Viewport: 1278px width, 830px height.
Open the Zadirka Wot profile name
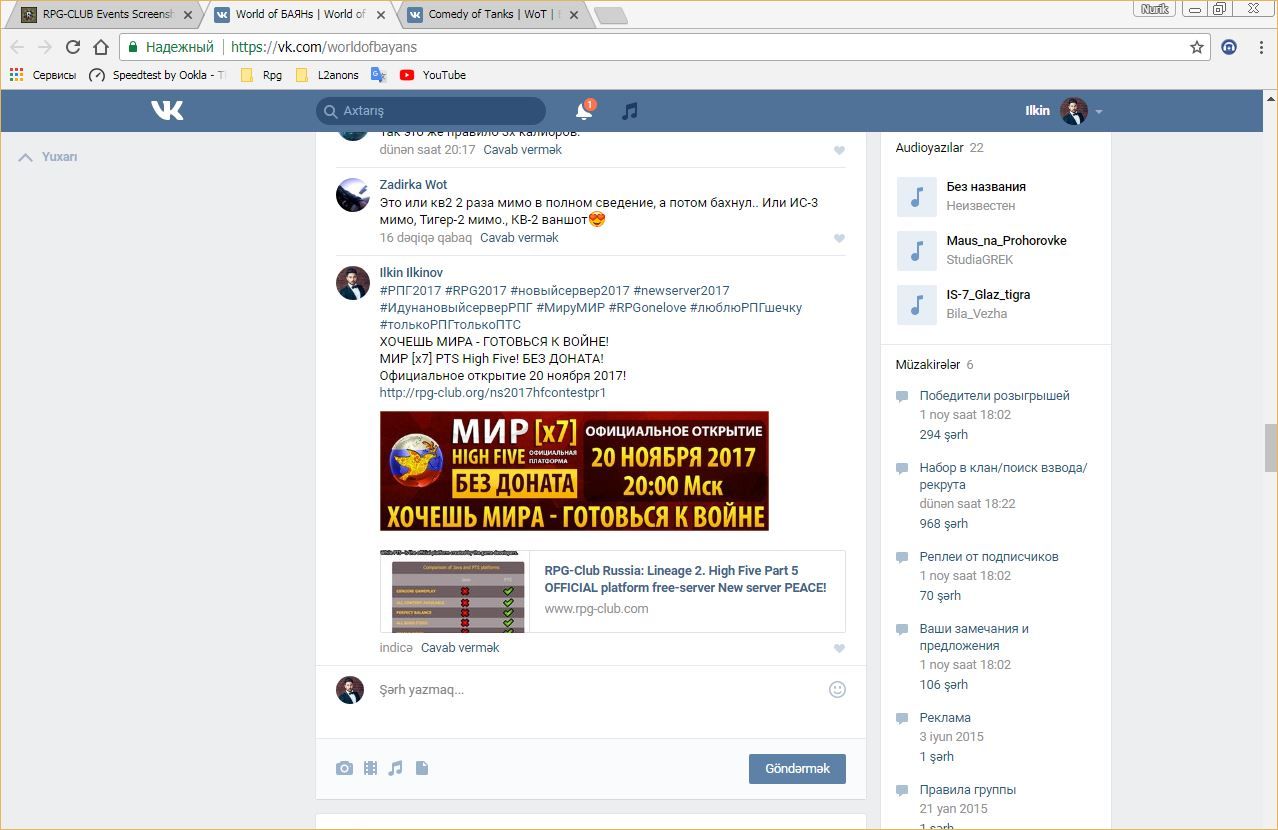pos(413,185)
